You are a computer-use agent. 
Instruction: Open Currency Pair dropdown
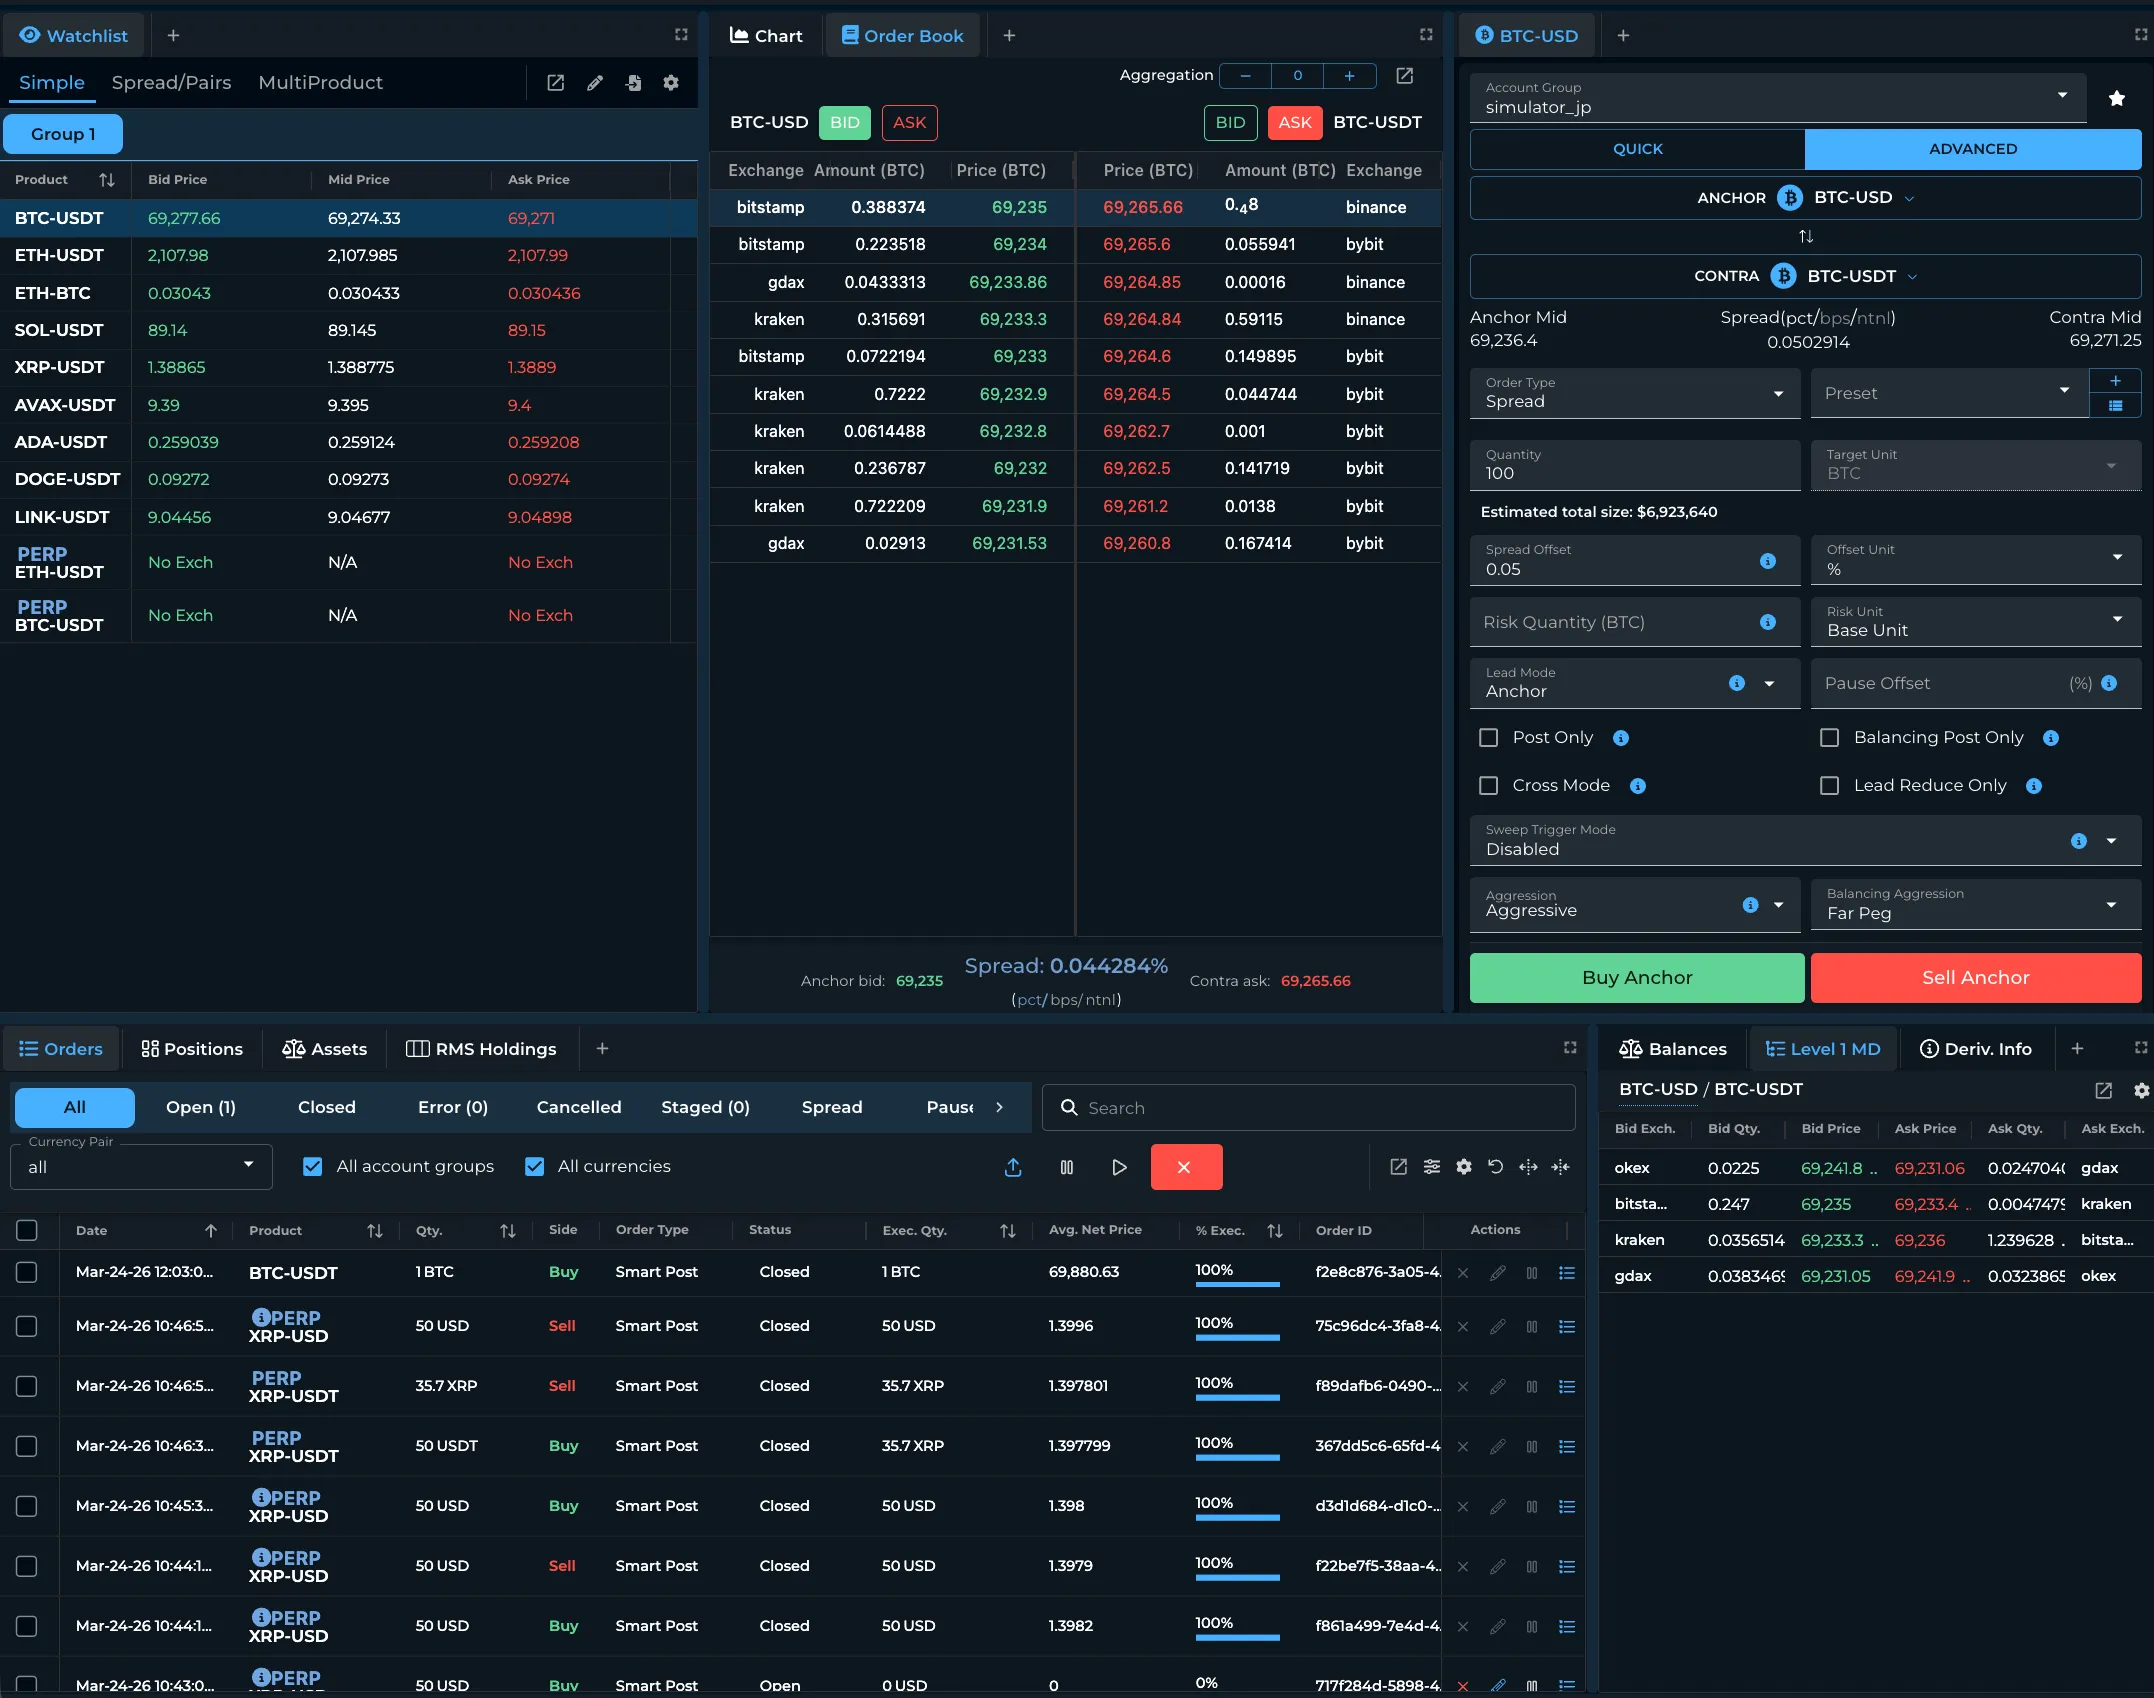141,1167
